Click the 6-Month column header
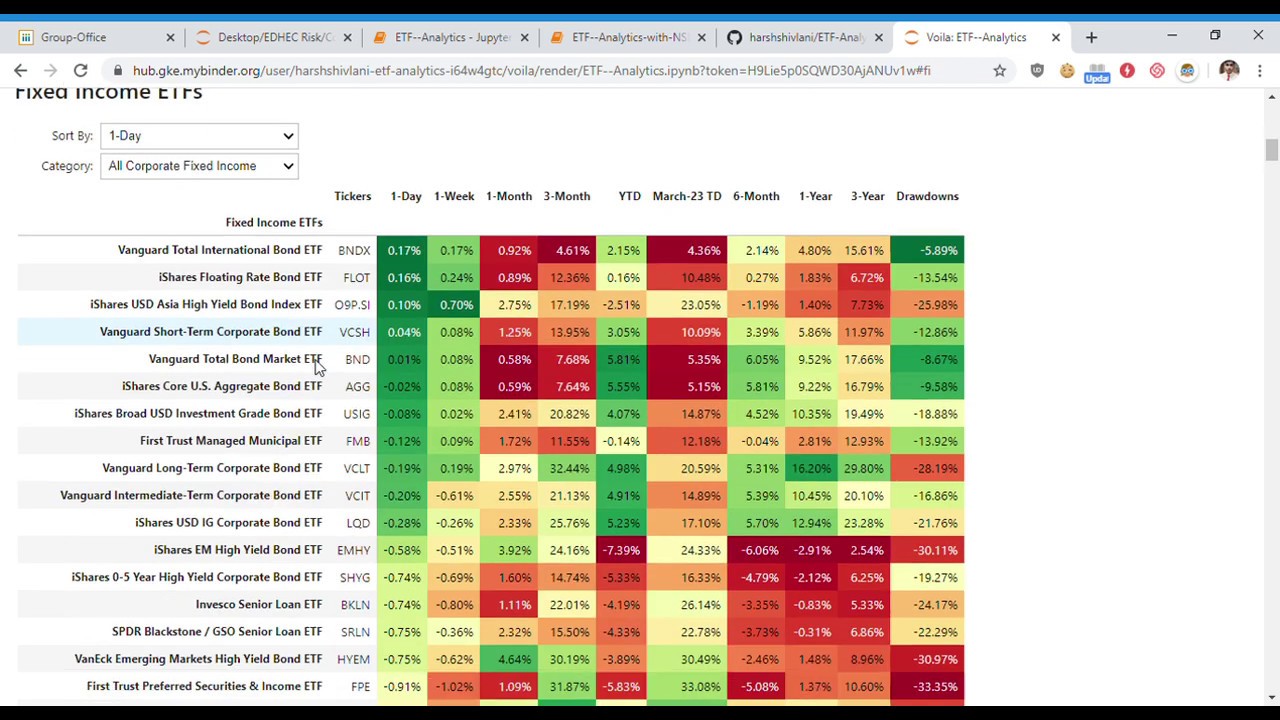The width and height of the screenshot is (1280, 720). (x=756, y=196)
